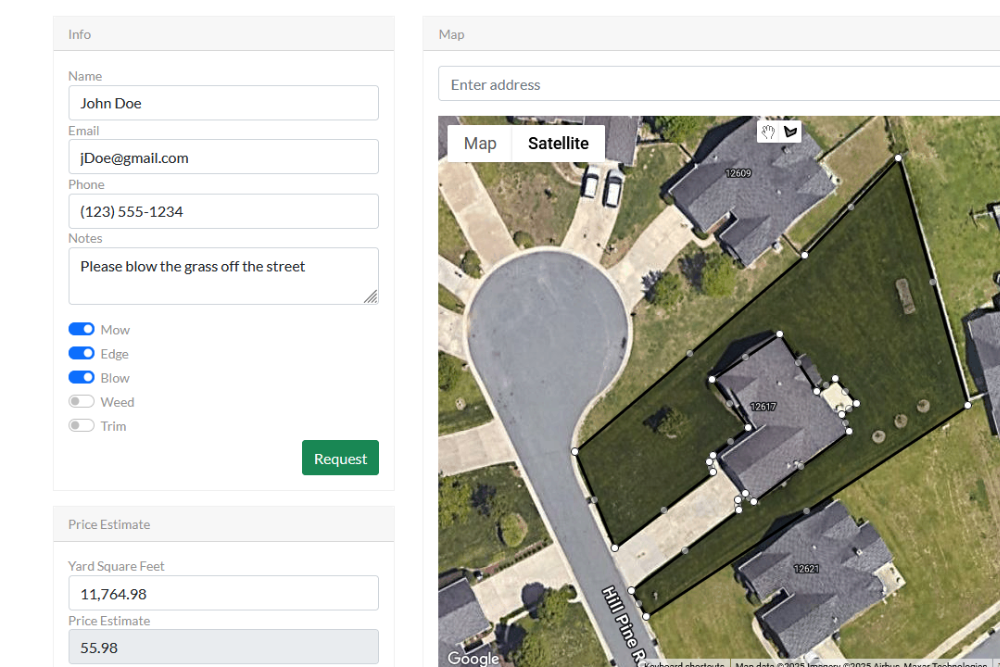Image resolution: width=1000 pixels, height=667 pixels.
Task: Grab the notes textarea resize handle
Action: (371, 296)
